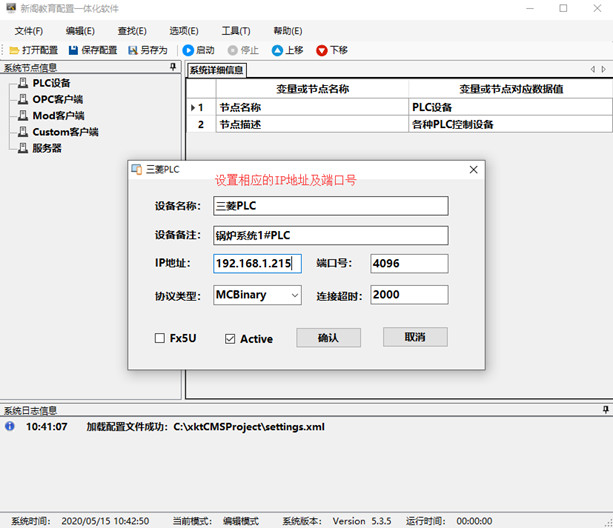Click the status bar 编辑模式 text
Image resolution: width=613 pixels, height=528 pixels.
(x=241, y=521)
